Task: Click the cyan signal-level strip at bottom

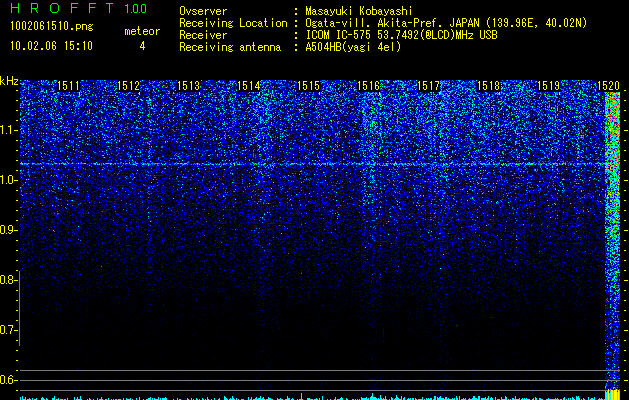Action: pos(313,397)
